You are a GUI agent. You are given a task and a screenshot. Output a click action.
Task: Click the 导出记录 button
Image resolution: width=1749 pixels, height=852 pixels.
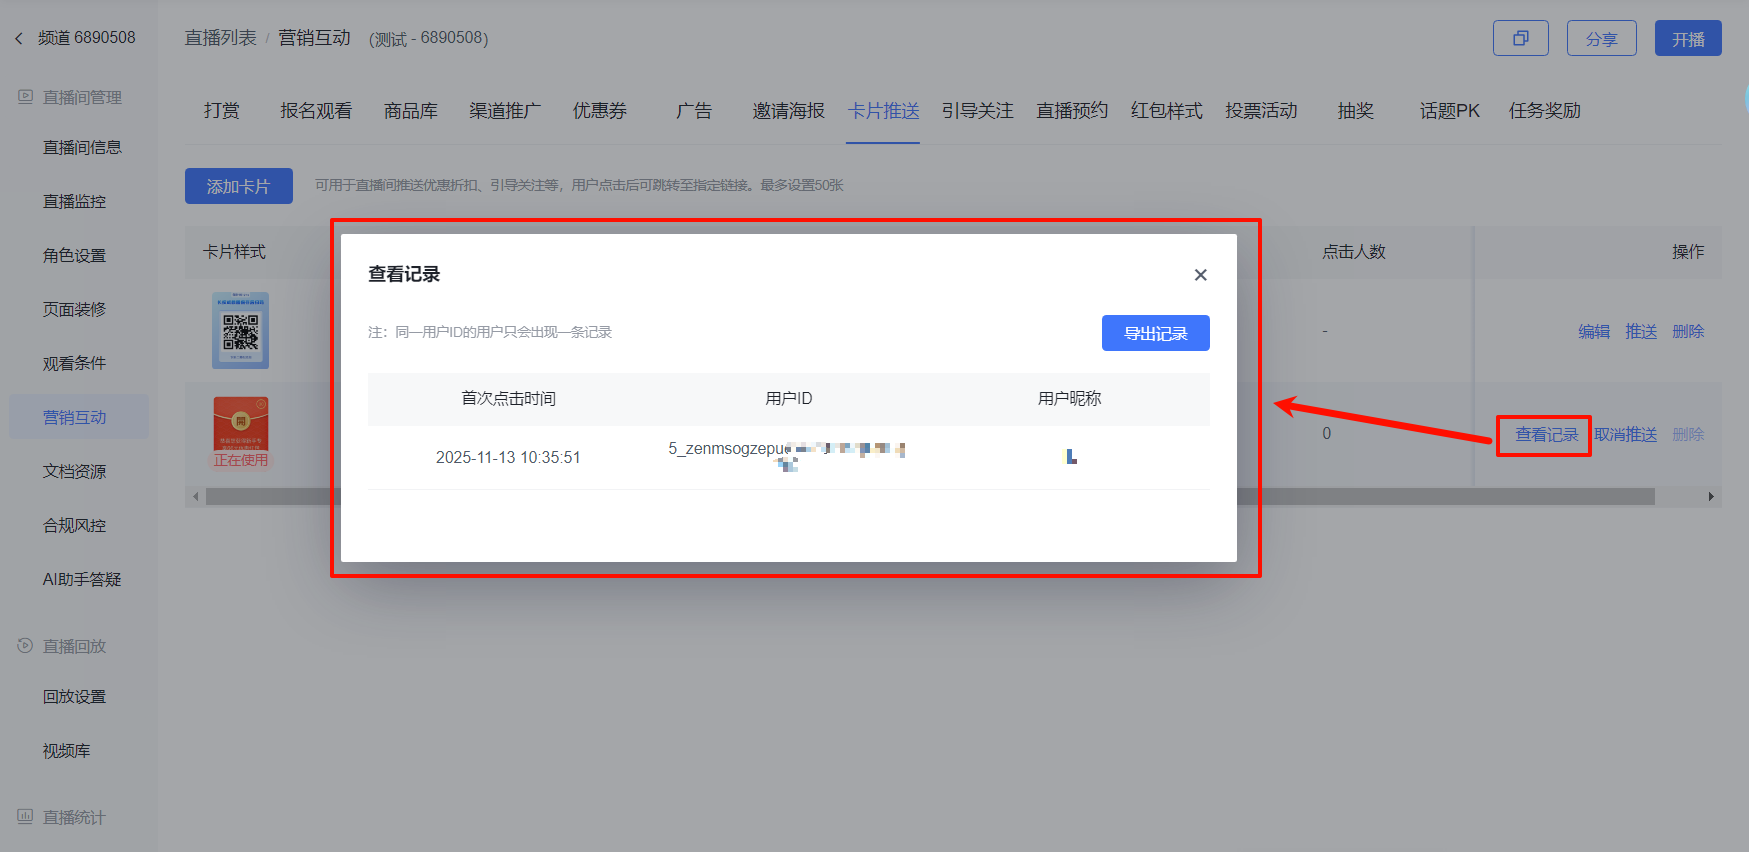pyautogui.click(x=1155, y=333)
